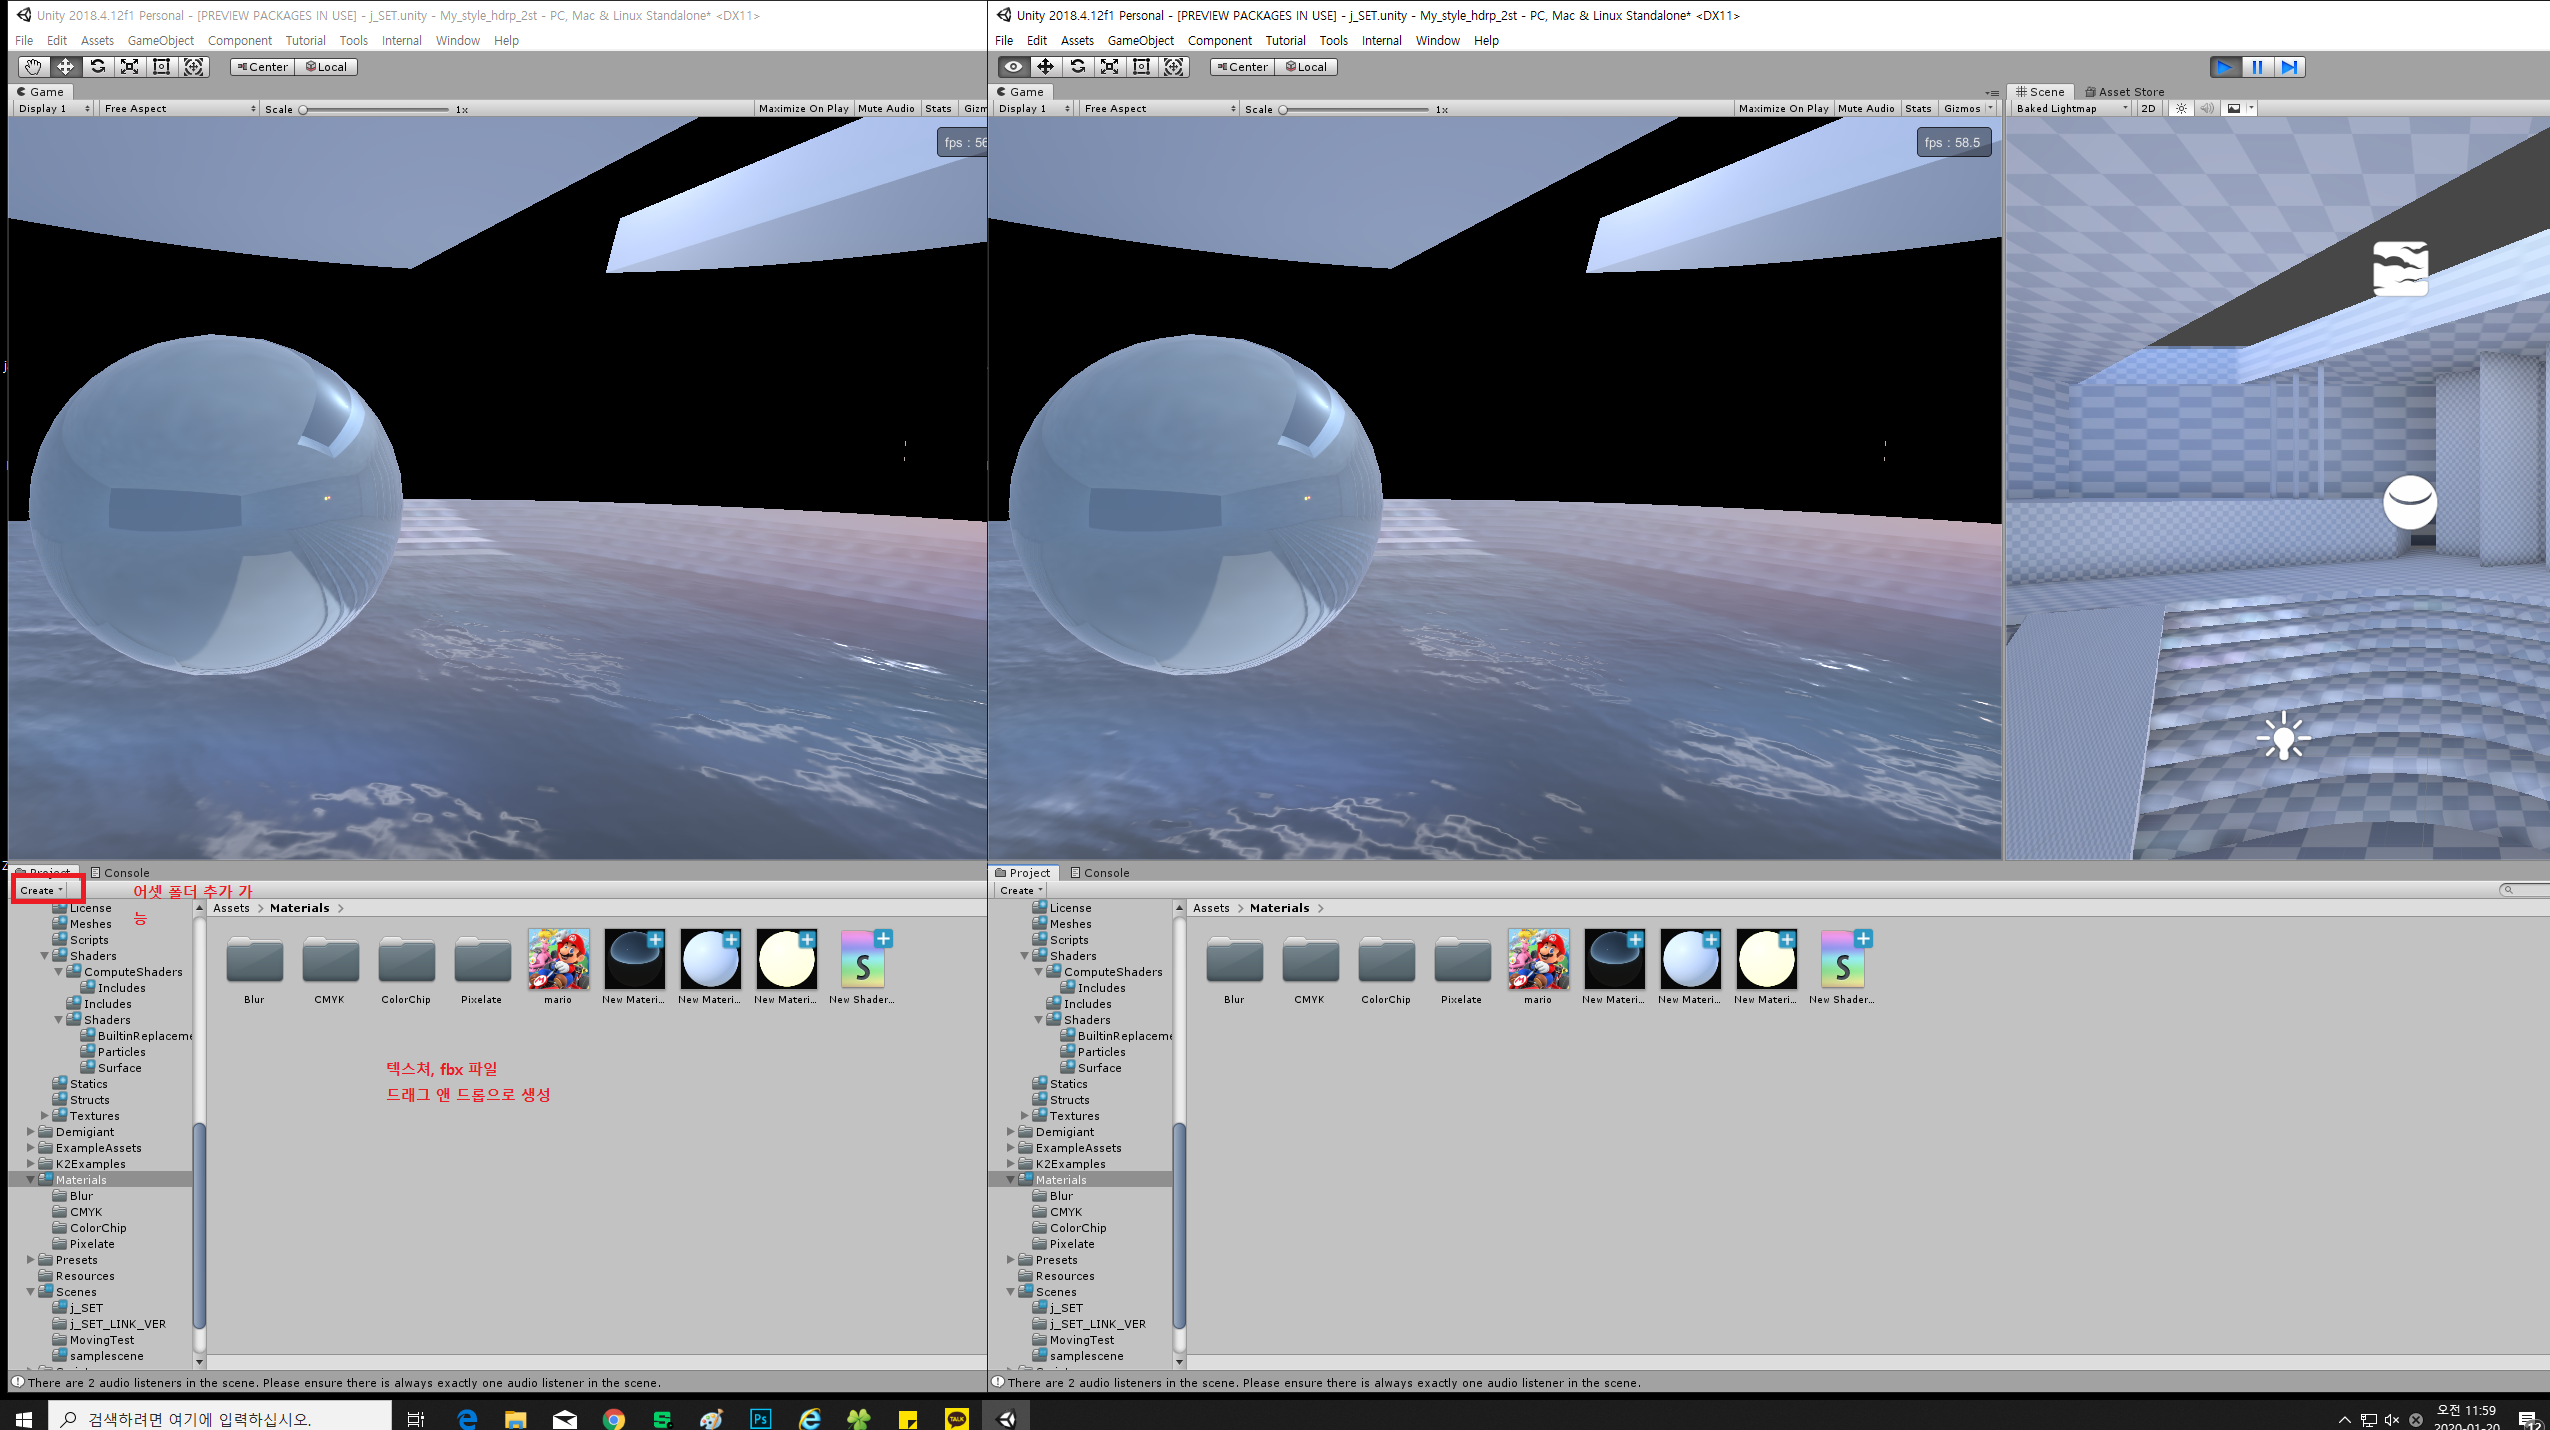Viewport: 2550px width, 1430px height.
Task: Click Maximize On Play in right Game view
Action: coord(1783,108)
